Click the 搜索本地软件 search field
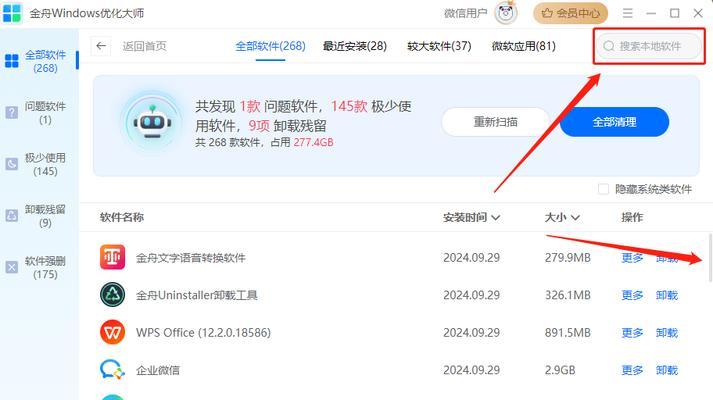Screen dimensions: 713x400 (x=649, y=46)
